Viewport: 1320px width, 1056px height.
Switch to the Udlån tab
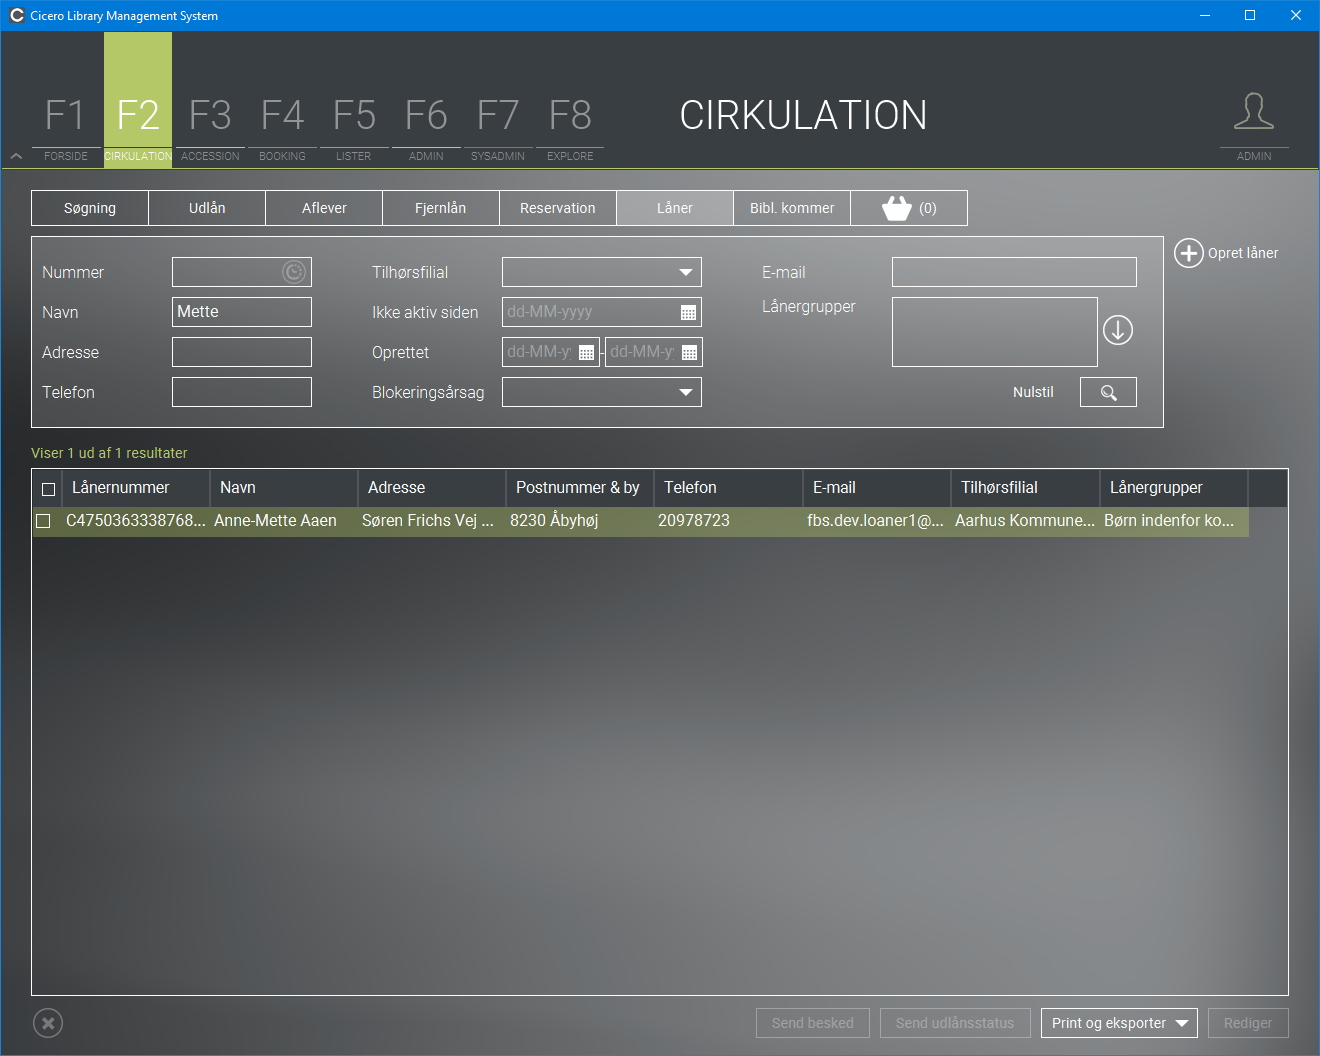click(207, 208)
